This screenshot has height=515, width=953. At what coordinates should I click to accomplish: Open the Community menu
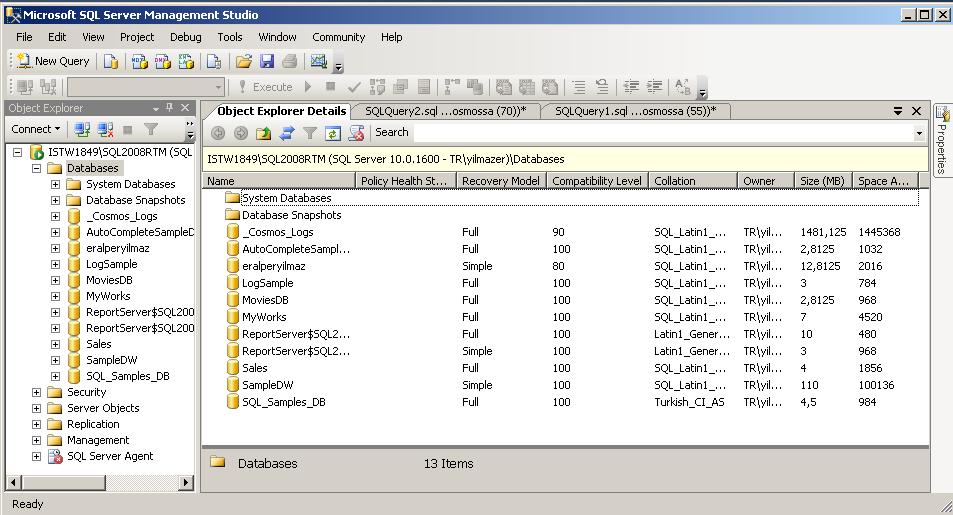(339, 37)
